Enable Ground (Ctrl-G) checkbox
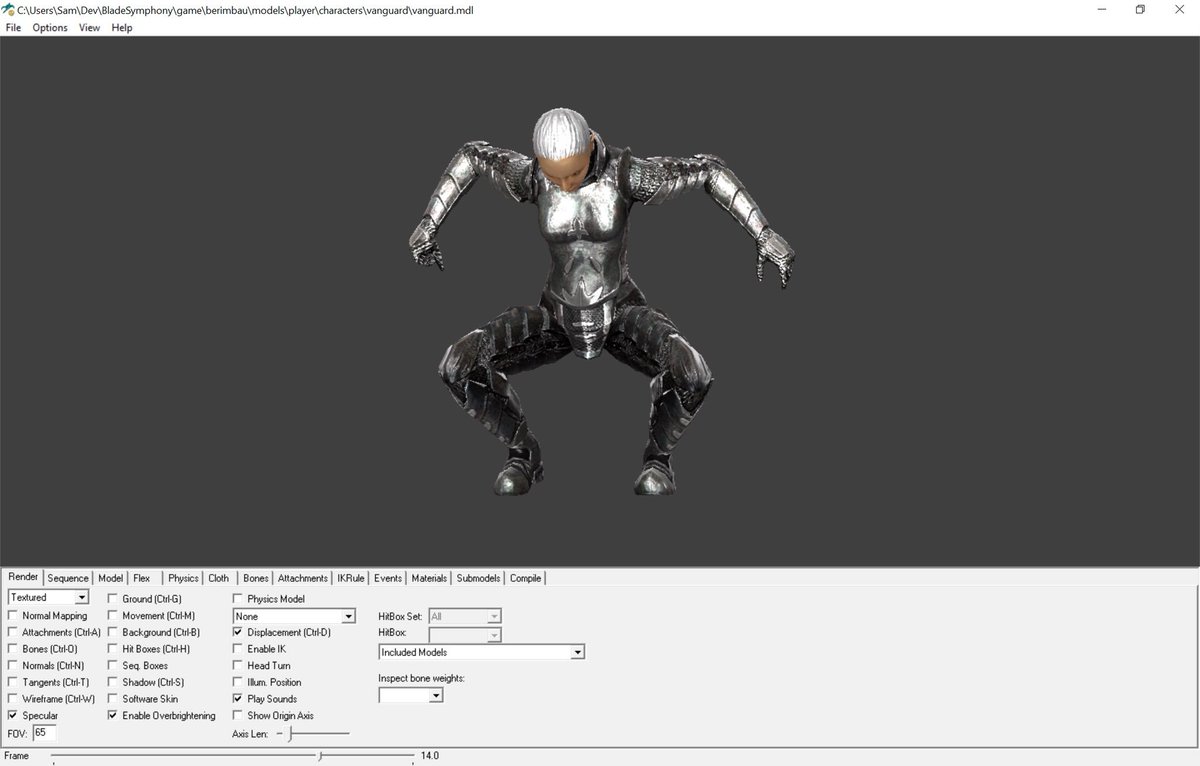This screenshot has width=1200, height=766. tap(144, 599)
